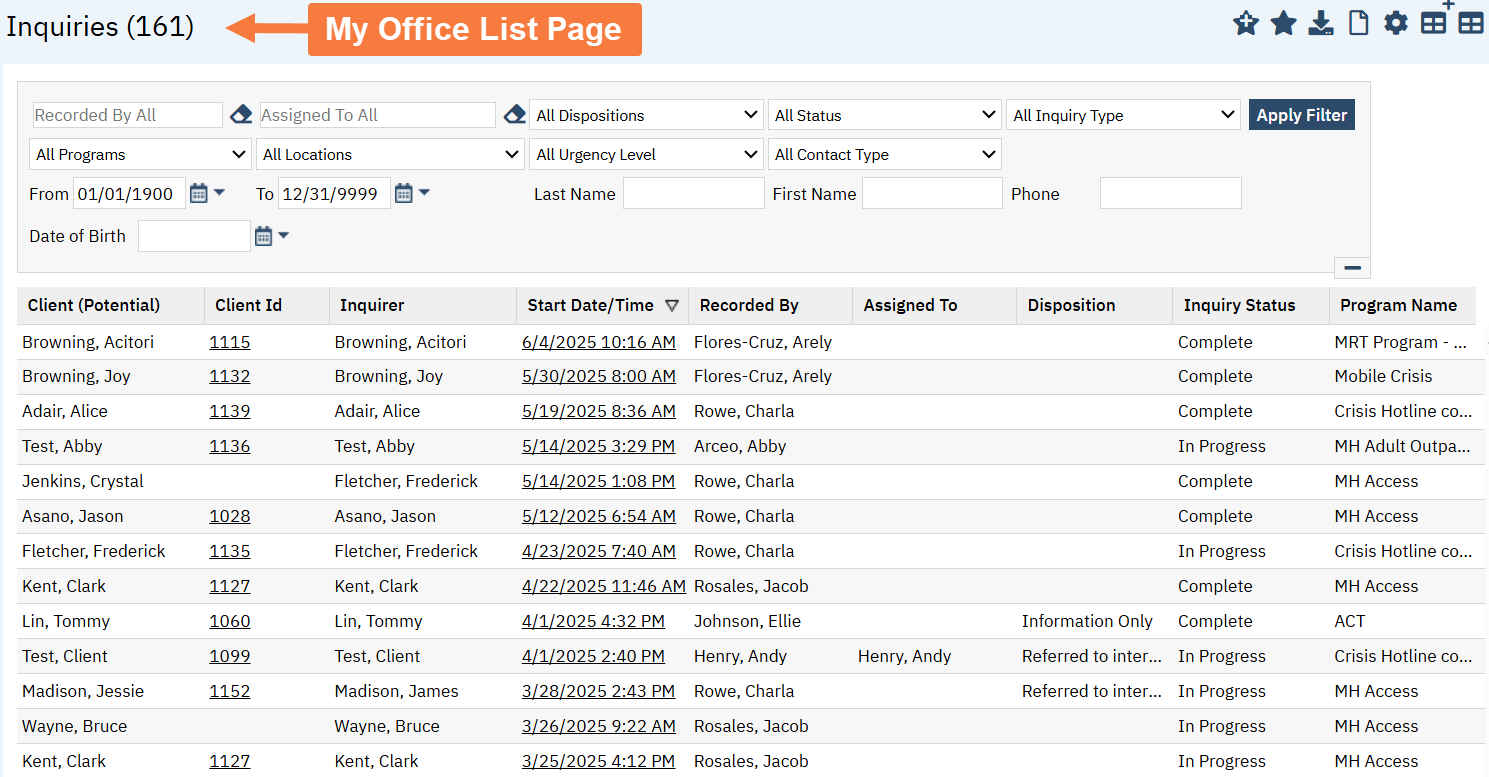Open the All Urgency Level dropdown
Viewport: 1489px width, 777px height.
(646, 154)
